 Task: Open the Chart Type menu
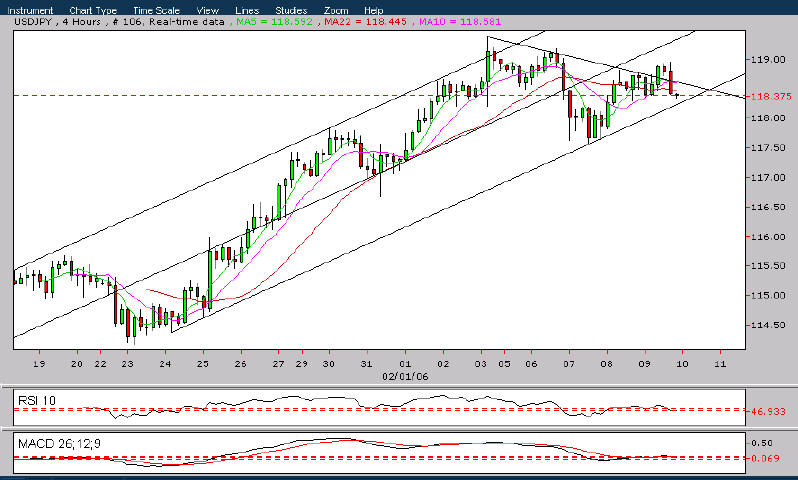click(x=93, y=10)
